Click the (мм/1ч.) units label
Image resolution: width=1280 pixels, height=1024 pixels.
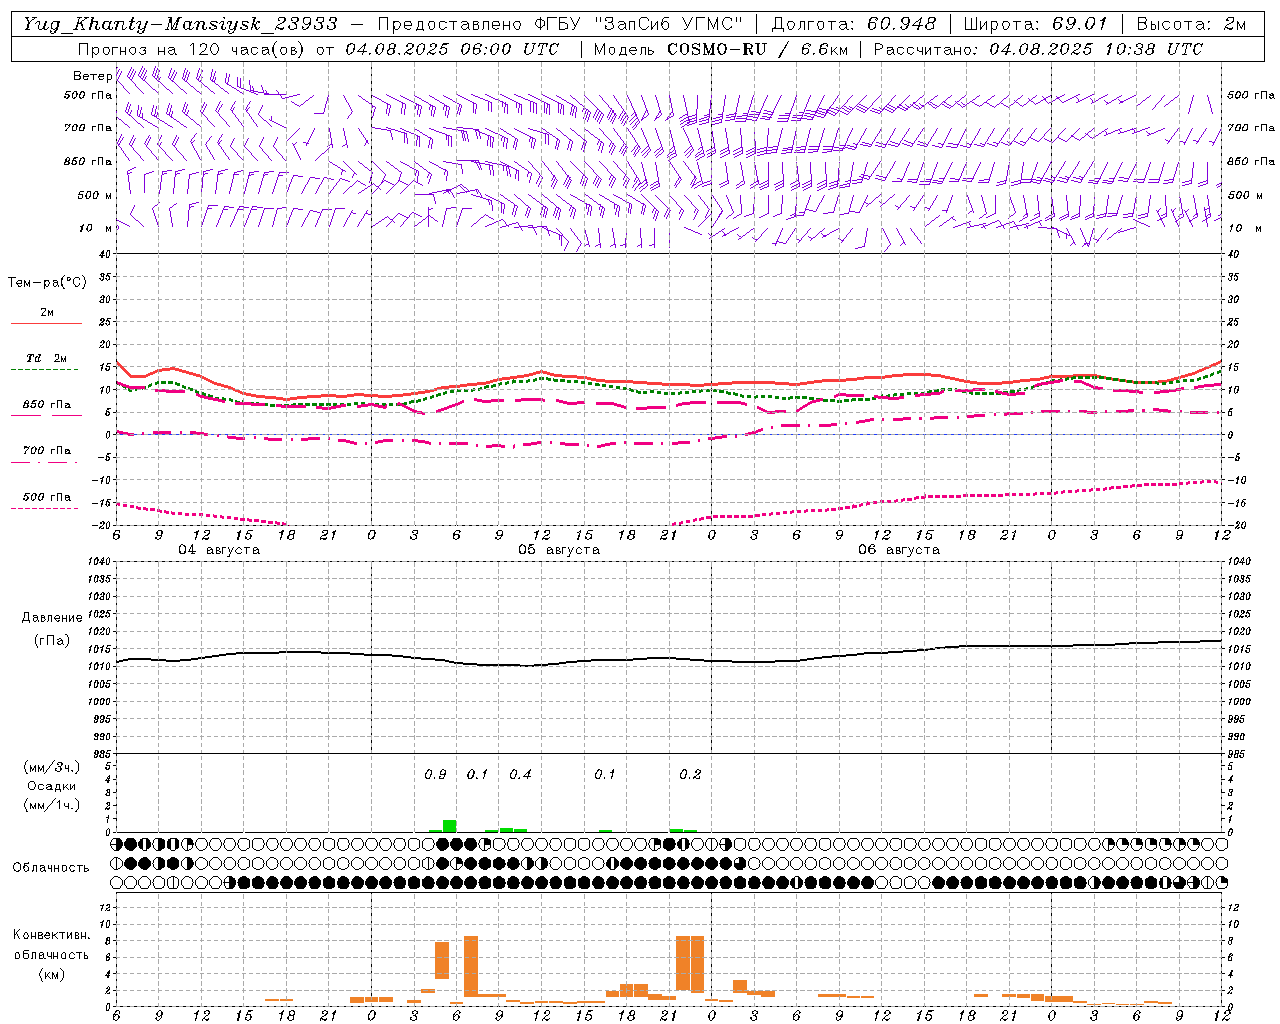click(51, 805)
